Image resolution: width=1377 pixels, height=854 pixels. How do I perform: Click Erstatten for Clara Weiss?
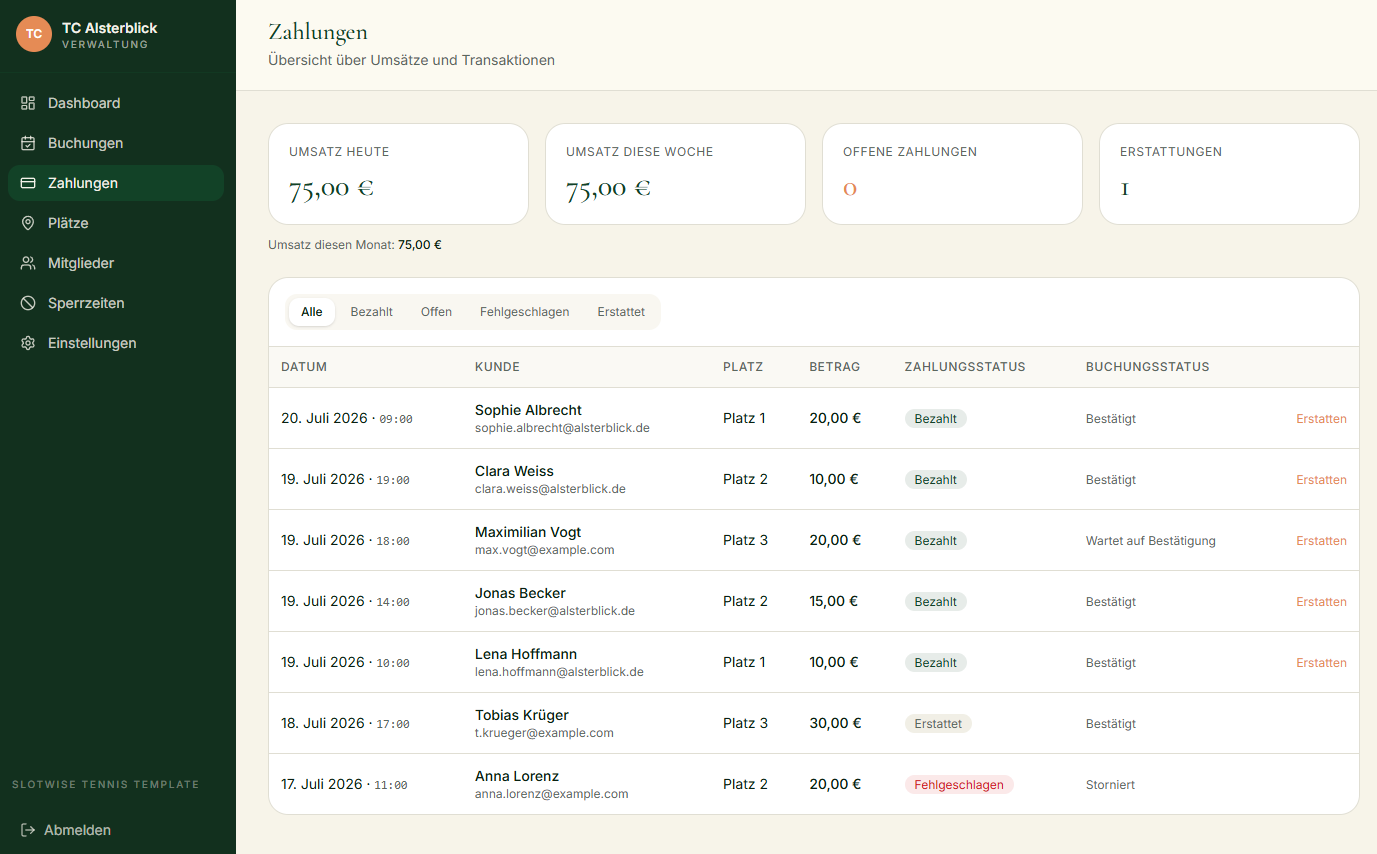pos(1321,480)
